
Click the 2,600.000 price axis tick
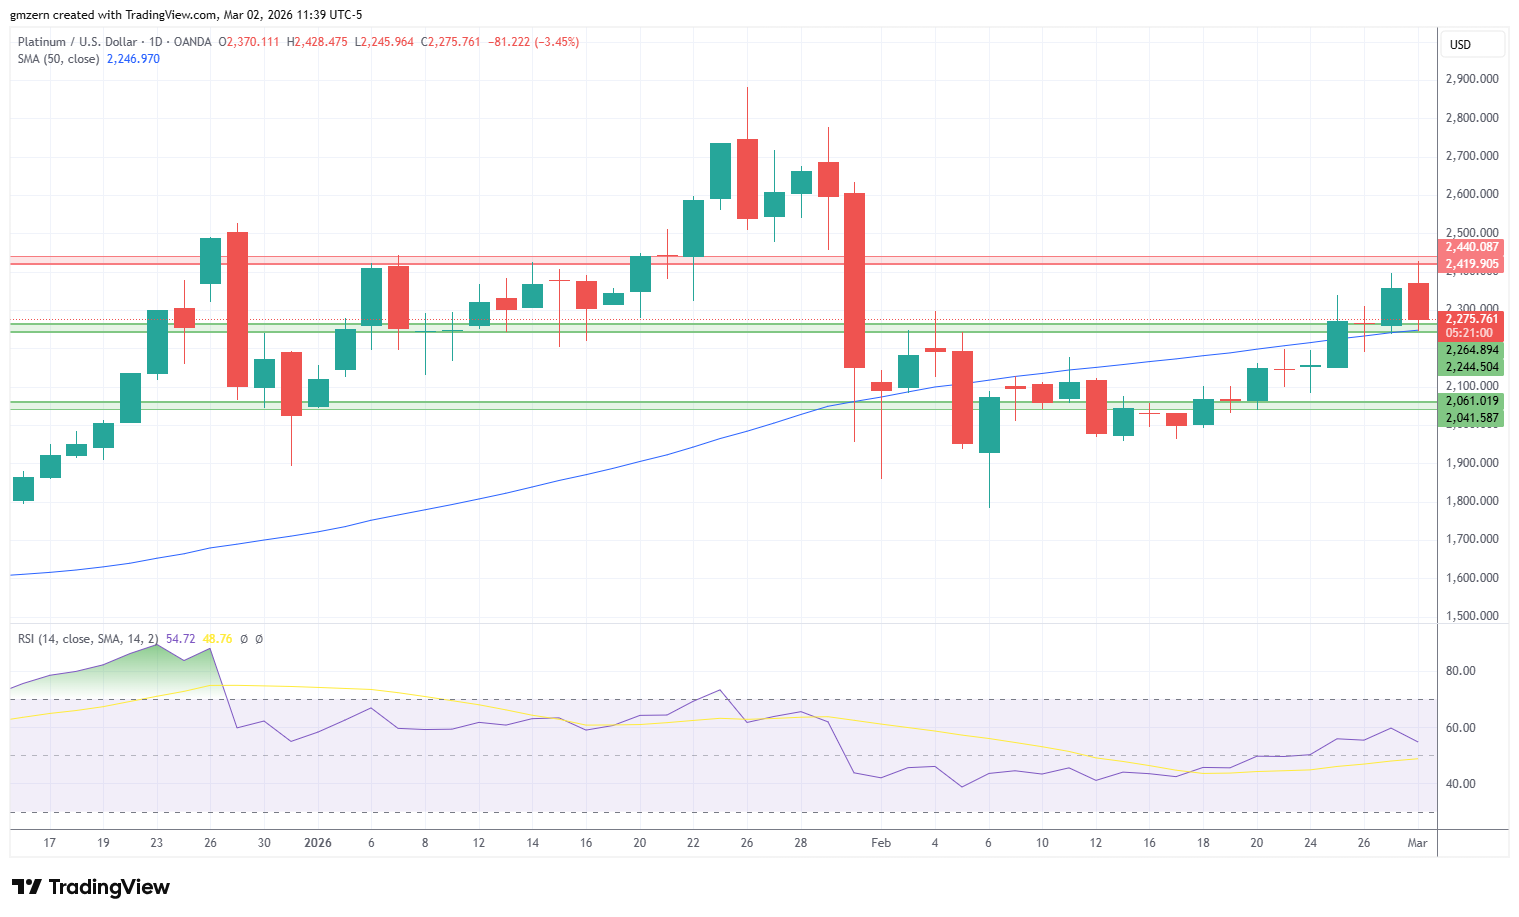[1472, 194]
